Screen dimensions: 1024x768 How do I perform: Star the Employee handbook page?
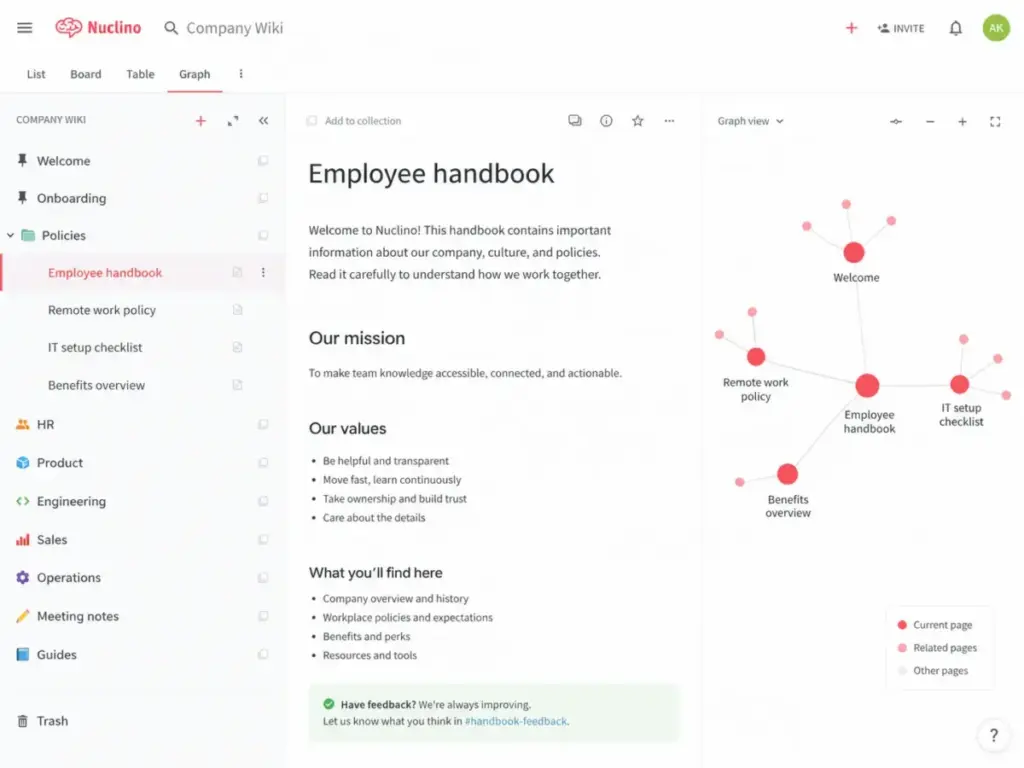coord(637,121)
